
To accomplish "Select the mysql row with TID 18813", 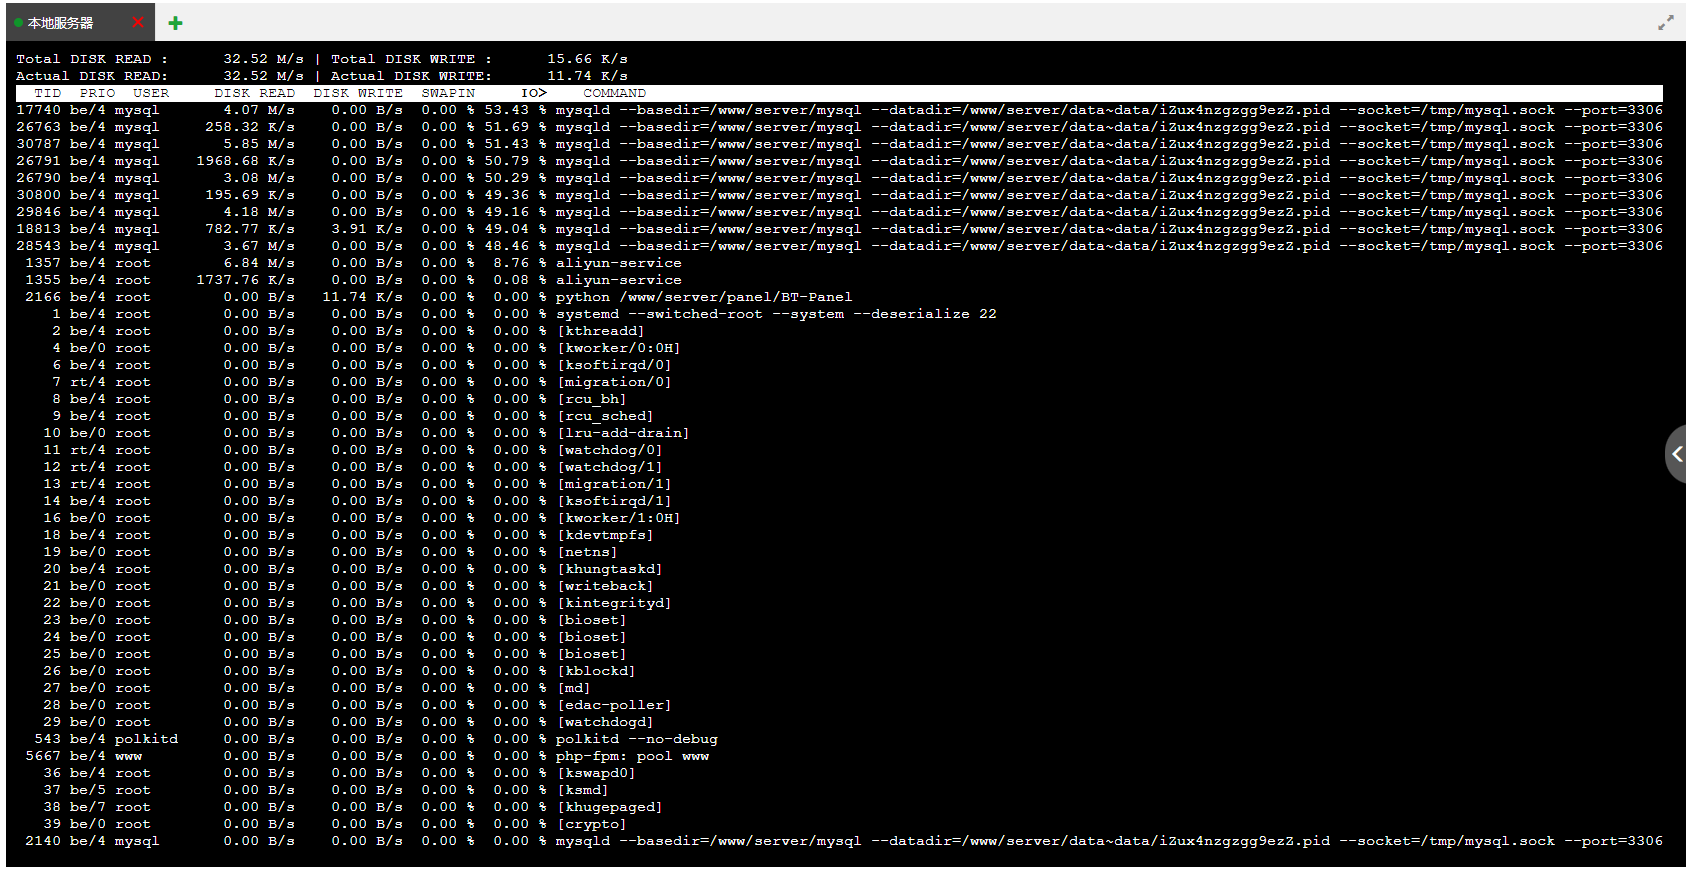I will coord(839,229).
